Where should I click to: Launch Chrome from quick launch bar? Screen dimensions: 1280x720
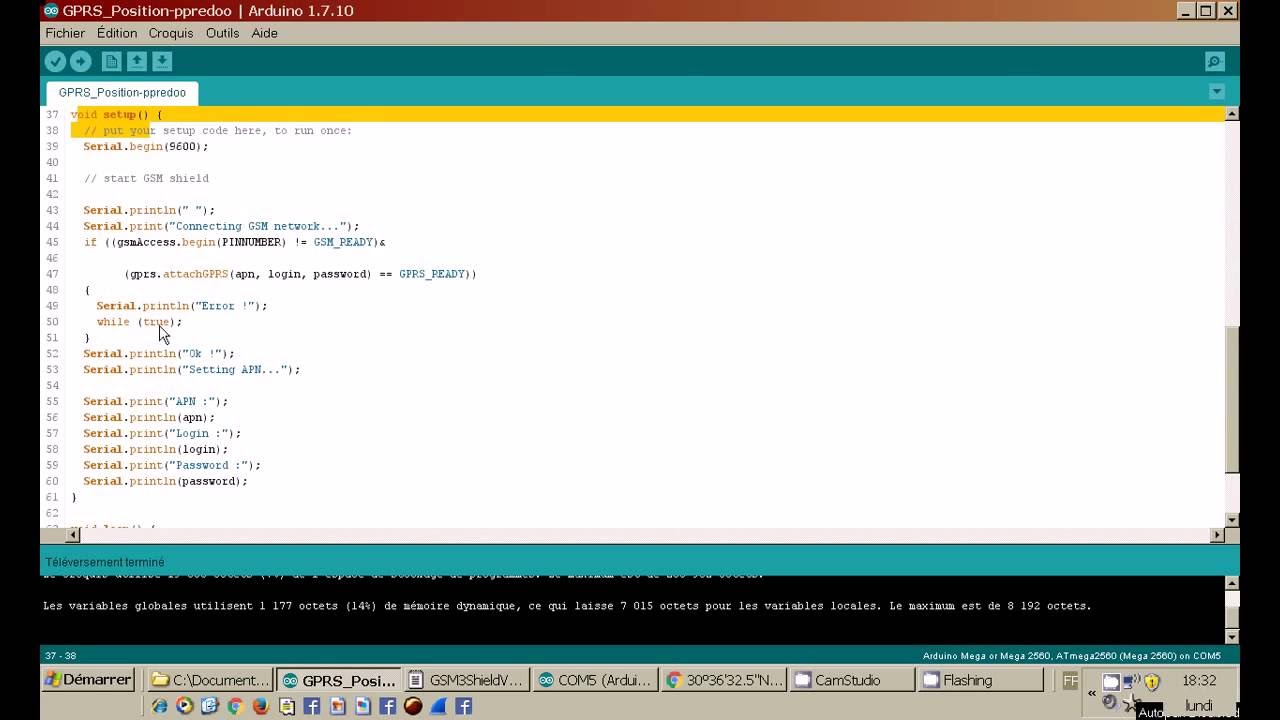(x=235, y=706)
